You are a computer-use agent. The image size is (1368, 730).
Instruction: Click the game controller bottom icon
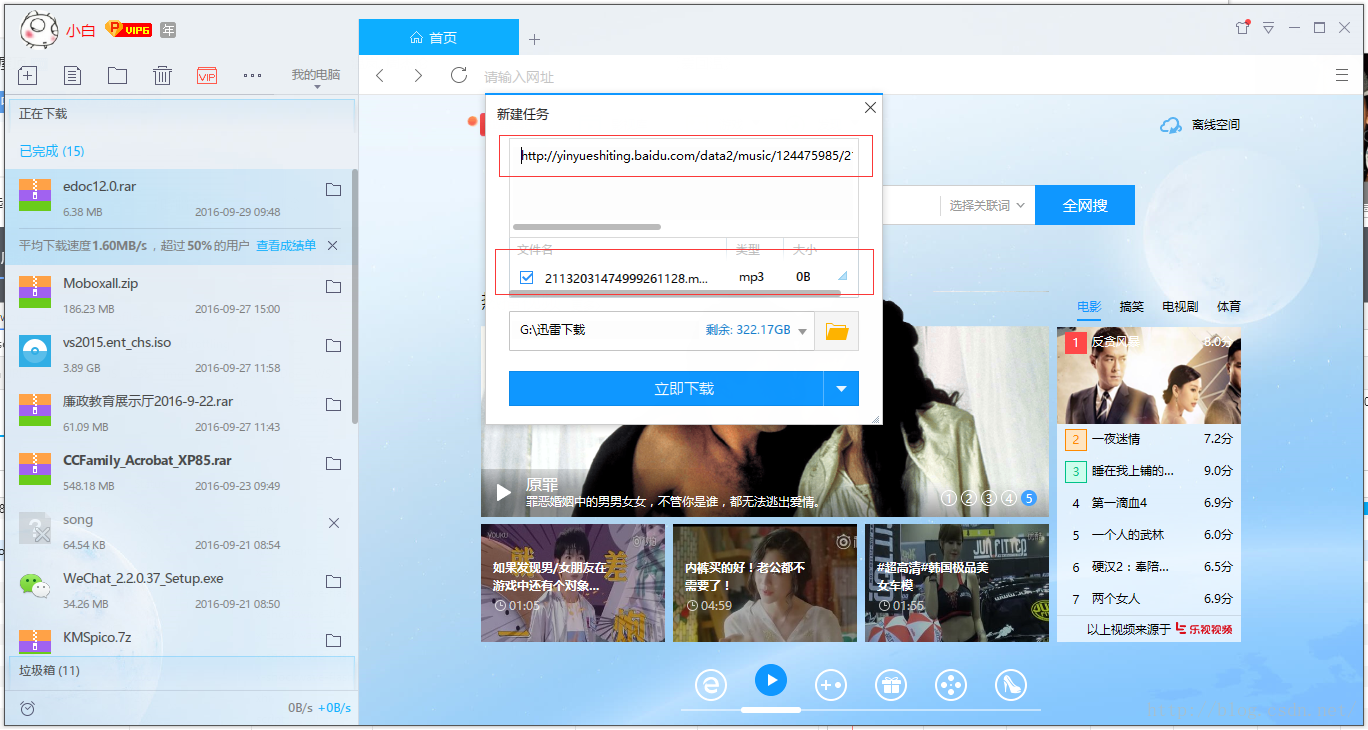pos(831,685)
